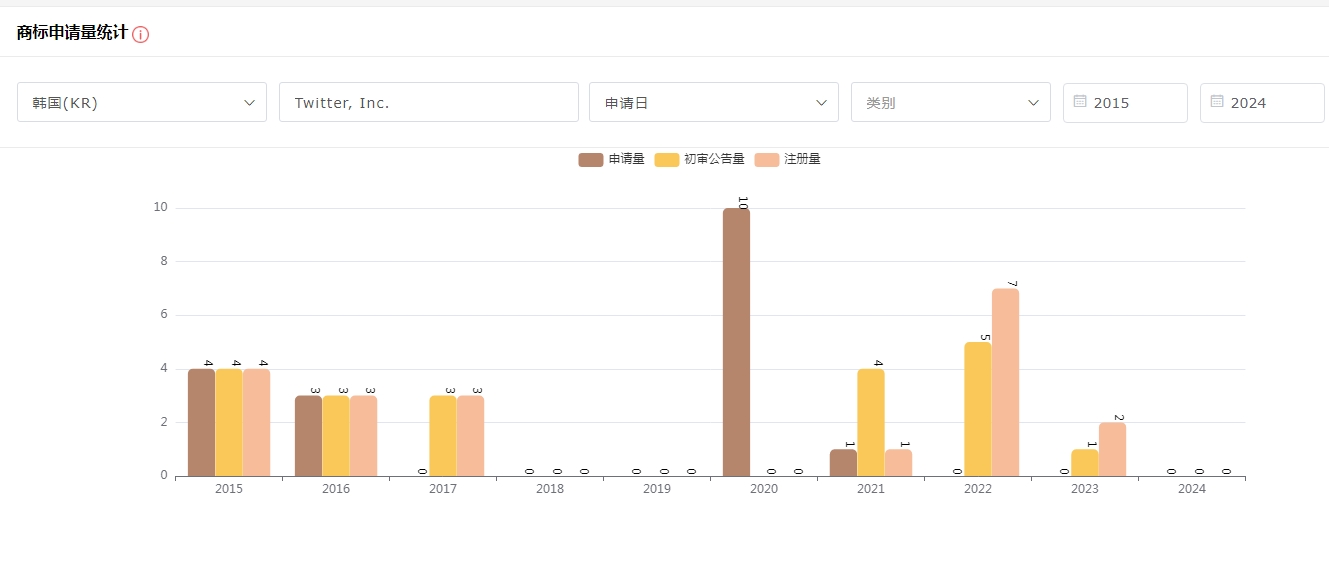1329x564 pixels.
Task: Click the 2016 brown 申请量 bar
Action: [308, 436]
